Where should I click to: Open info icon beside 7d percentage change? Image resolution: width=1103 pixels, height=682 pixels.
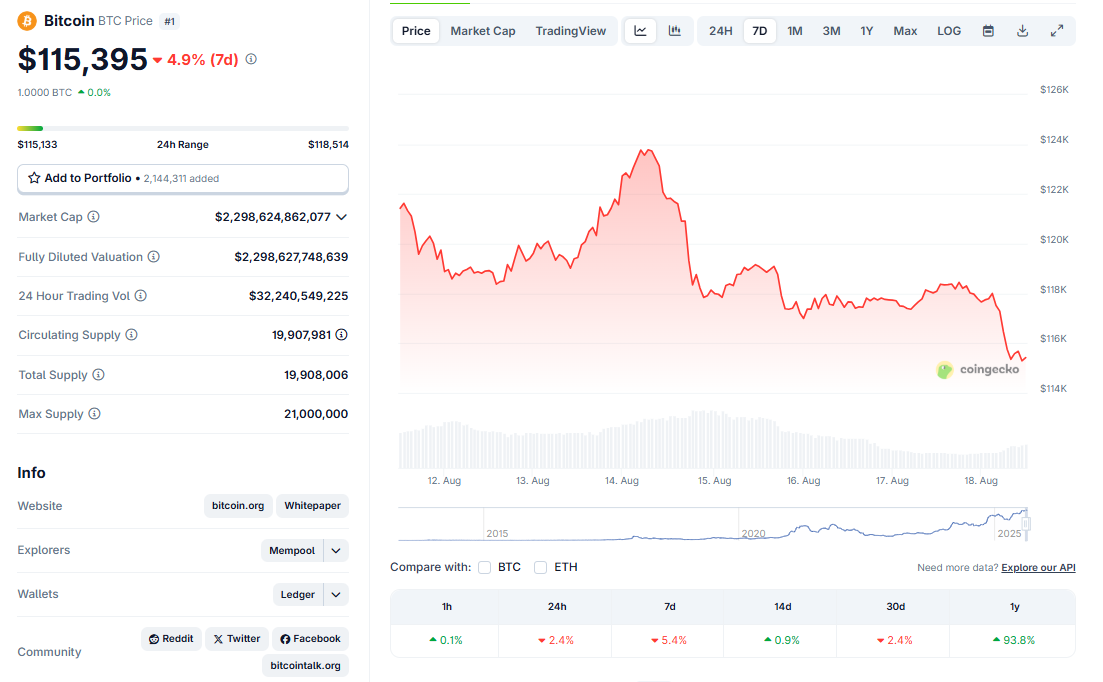[251, 60]
